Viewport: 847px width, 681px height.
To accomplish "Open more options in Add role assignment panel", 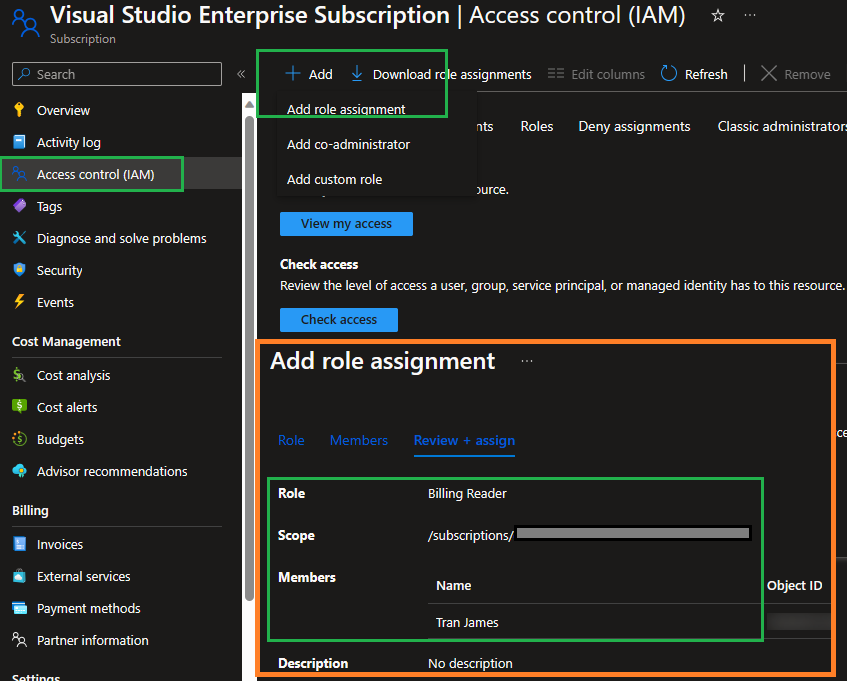I will [527, 360].
